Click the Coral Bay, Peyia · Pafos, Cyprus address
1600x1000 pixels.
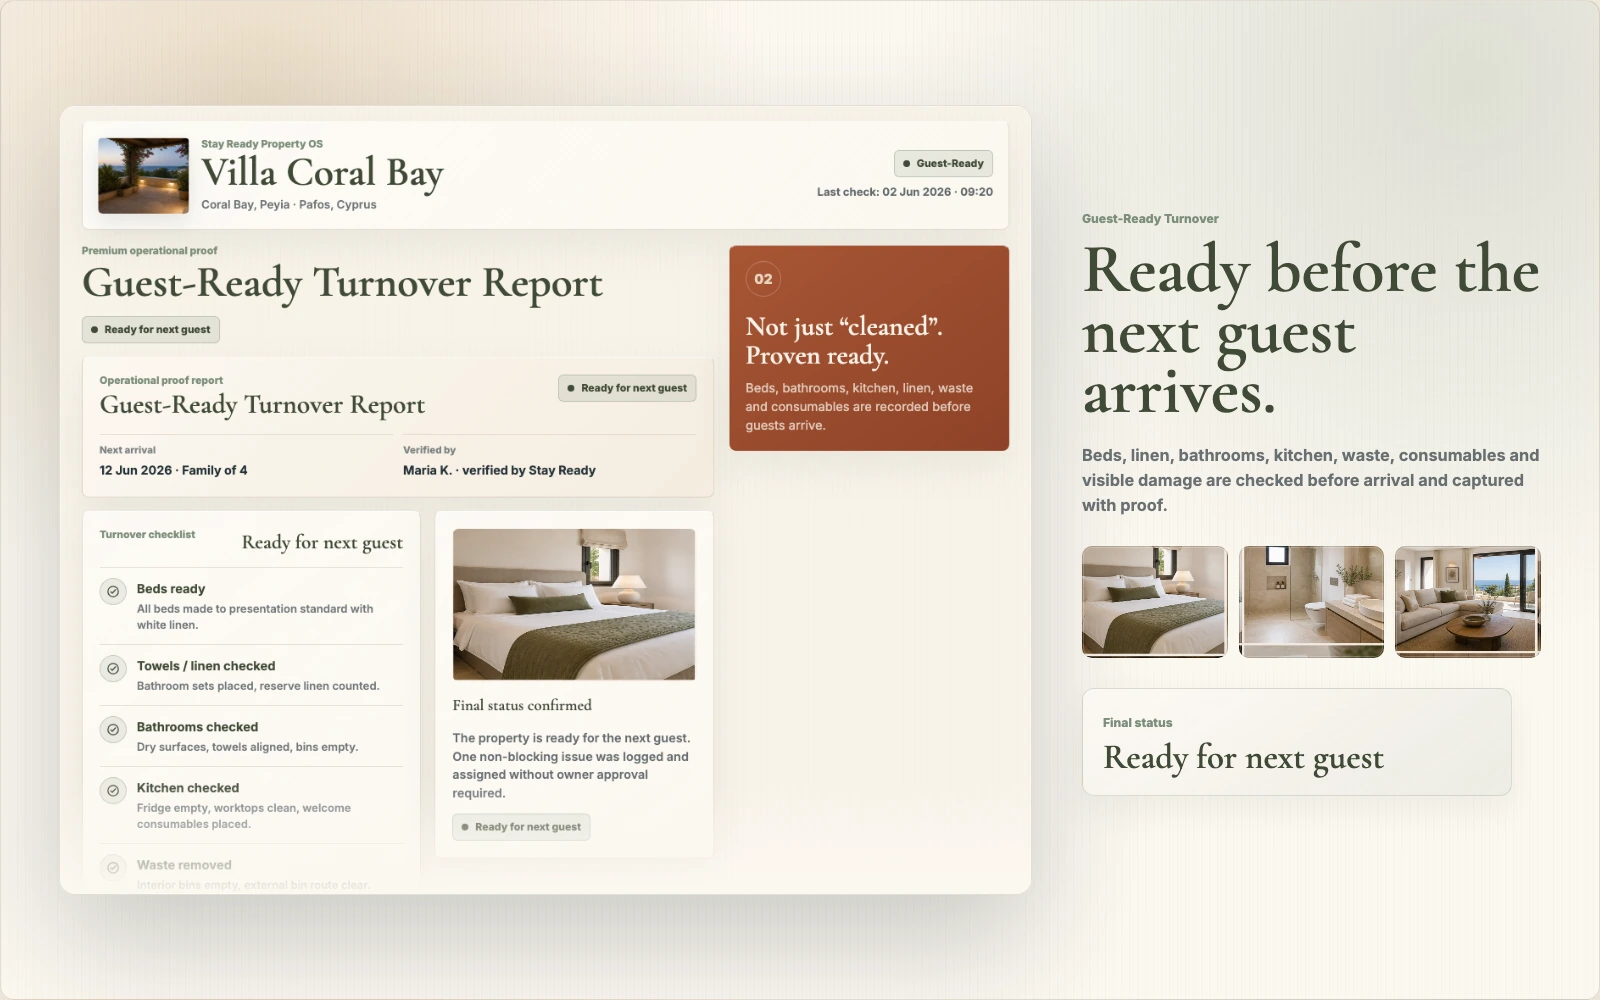pos(289,204)
